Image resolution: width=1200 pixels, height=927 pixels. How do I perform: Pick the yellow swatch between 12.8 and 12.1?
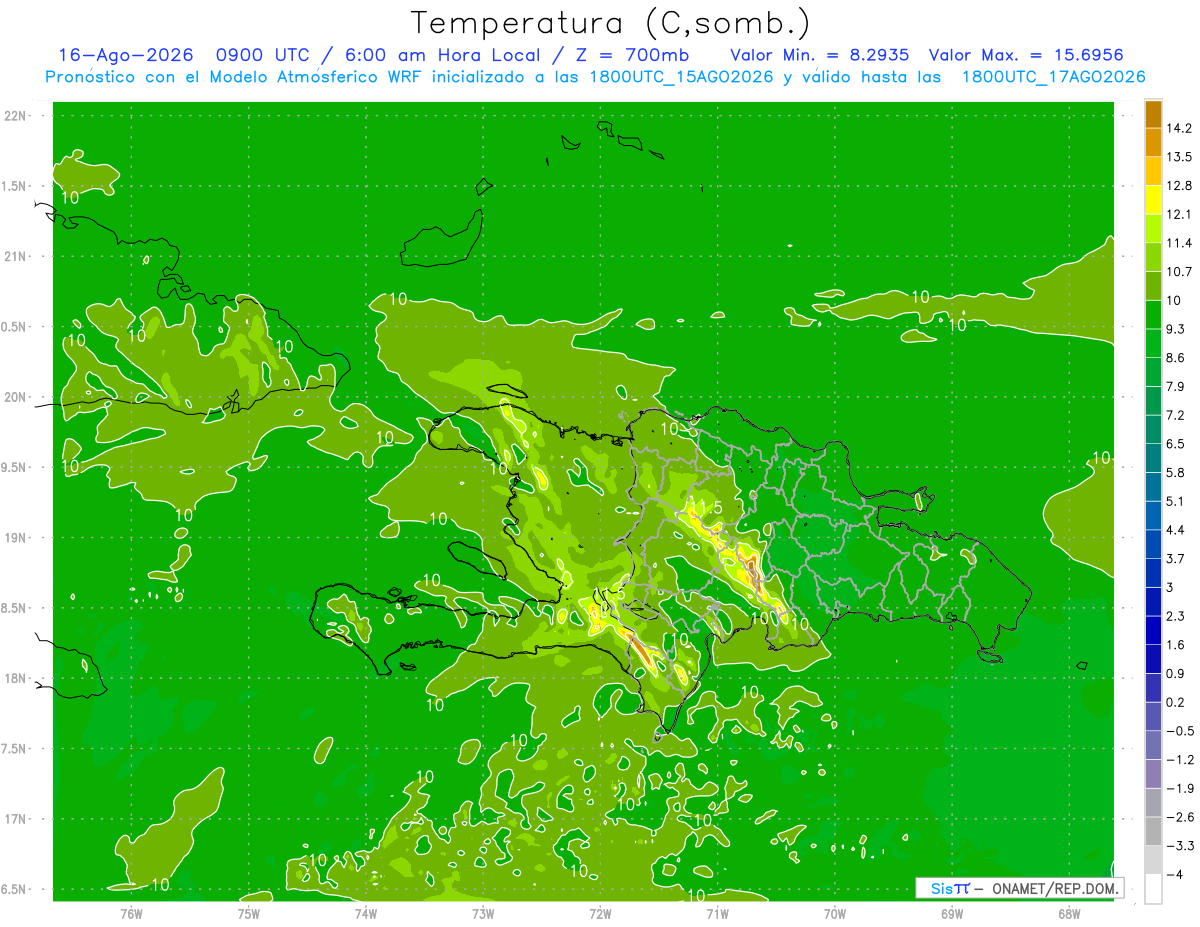(x=1153, y=199)
